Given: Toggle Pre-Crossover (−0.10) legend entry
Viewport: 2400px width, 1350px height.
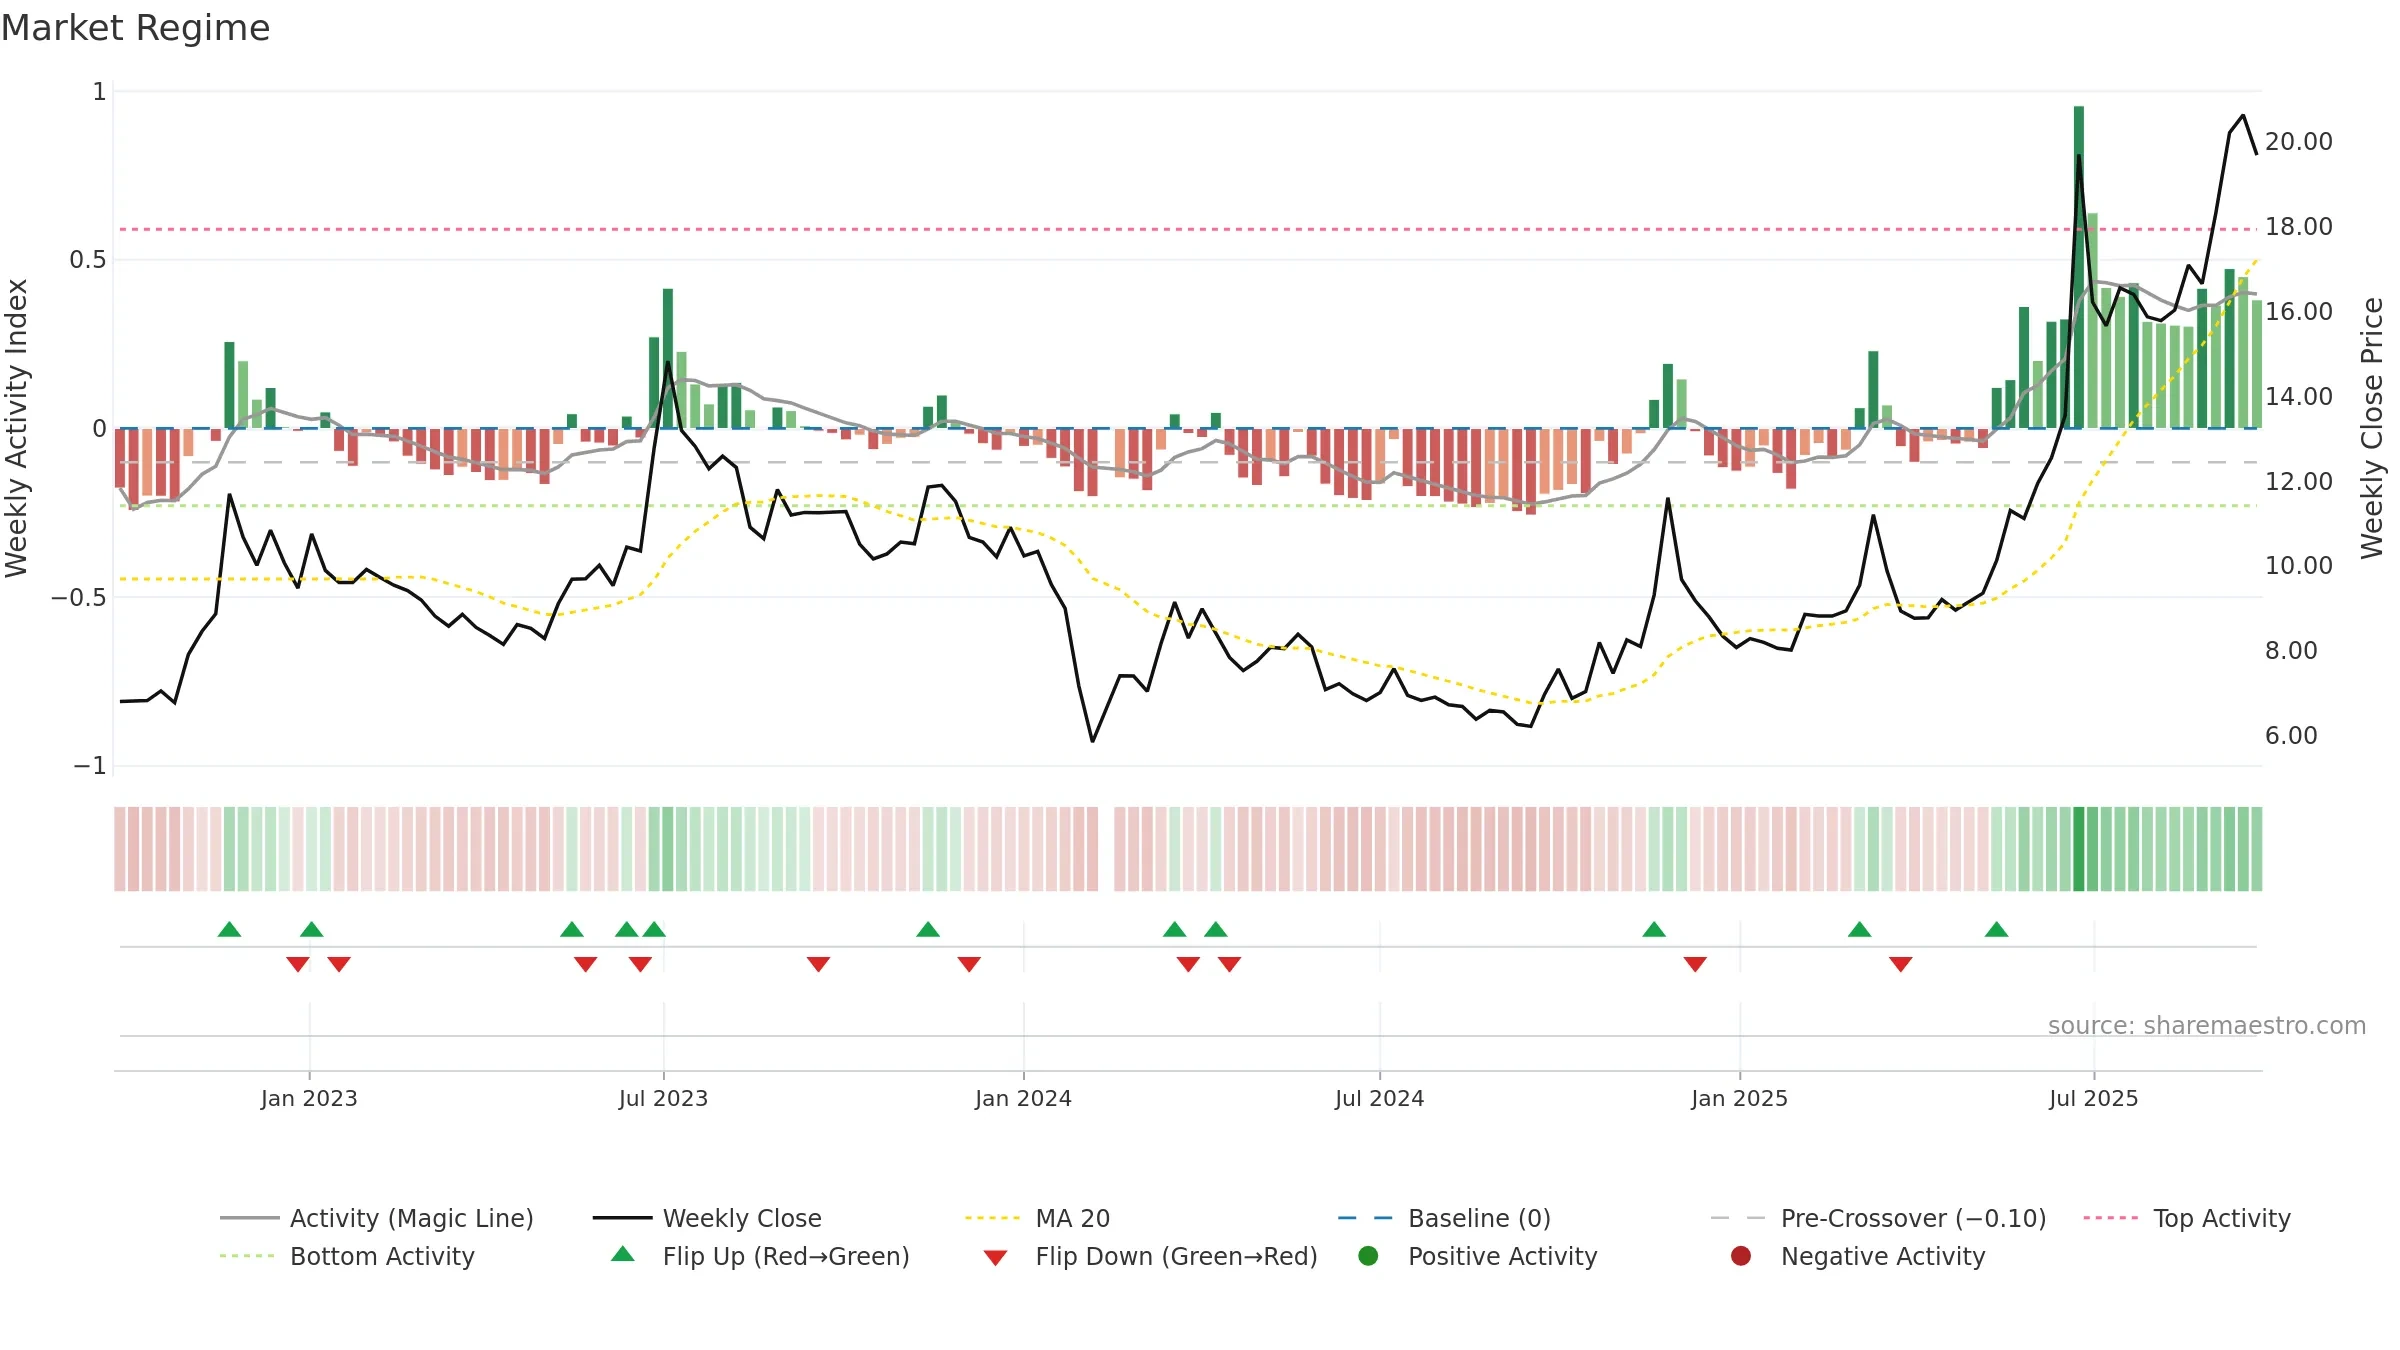Looking at the screenshot, I should (1878, 1218).
